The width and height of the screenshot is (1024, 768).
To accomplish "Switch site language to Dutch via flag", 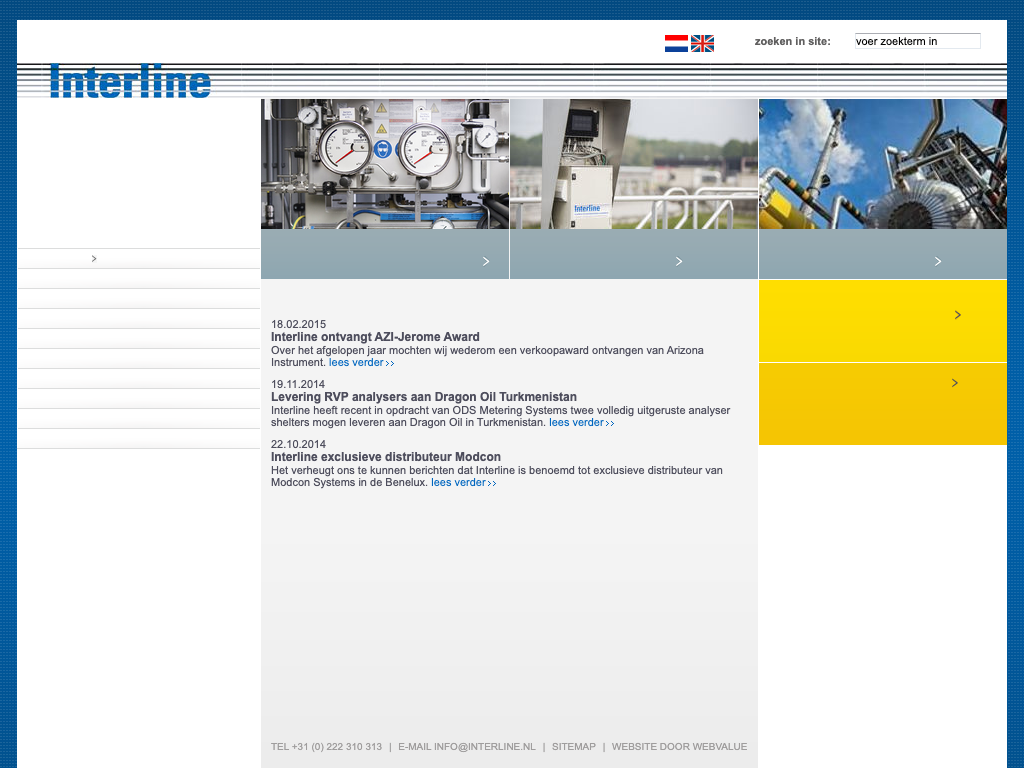I will (676, 43).
